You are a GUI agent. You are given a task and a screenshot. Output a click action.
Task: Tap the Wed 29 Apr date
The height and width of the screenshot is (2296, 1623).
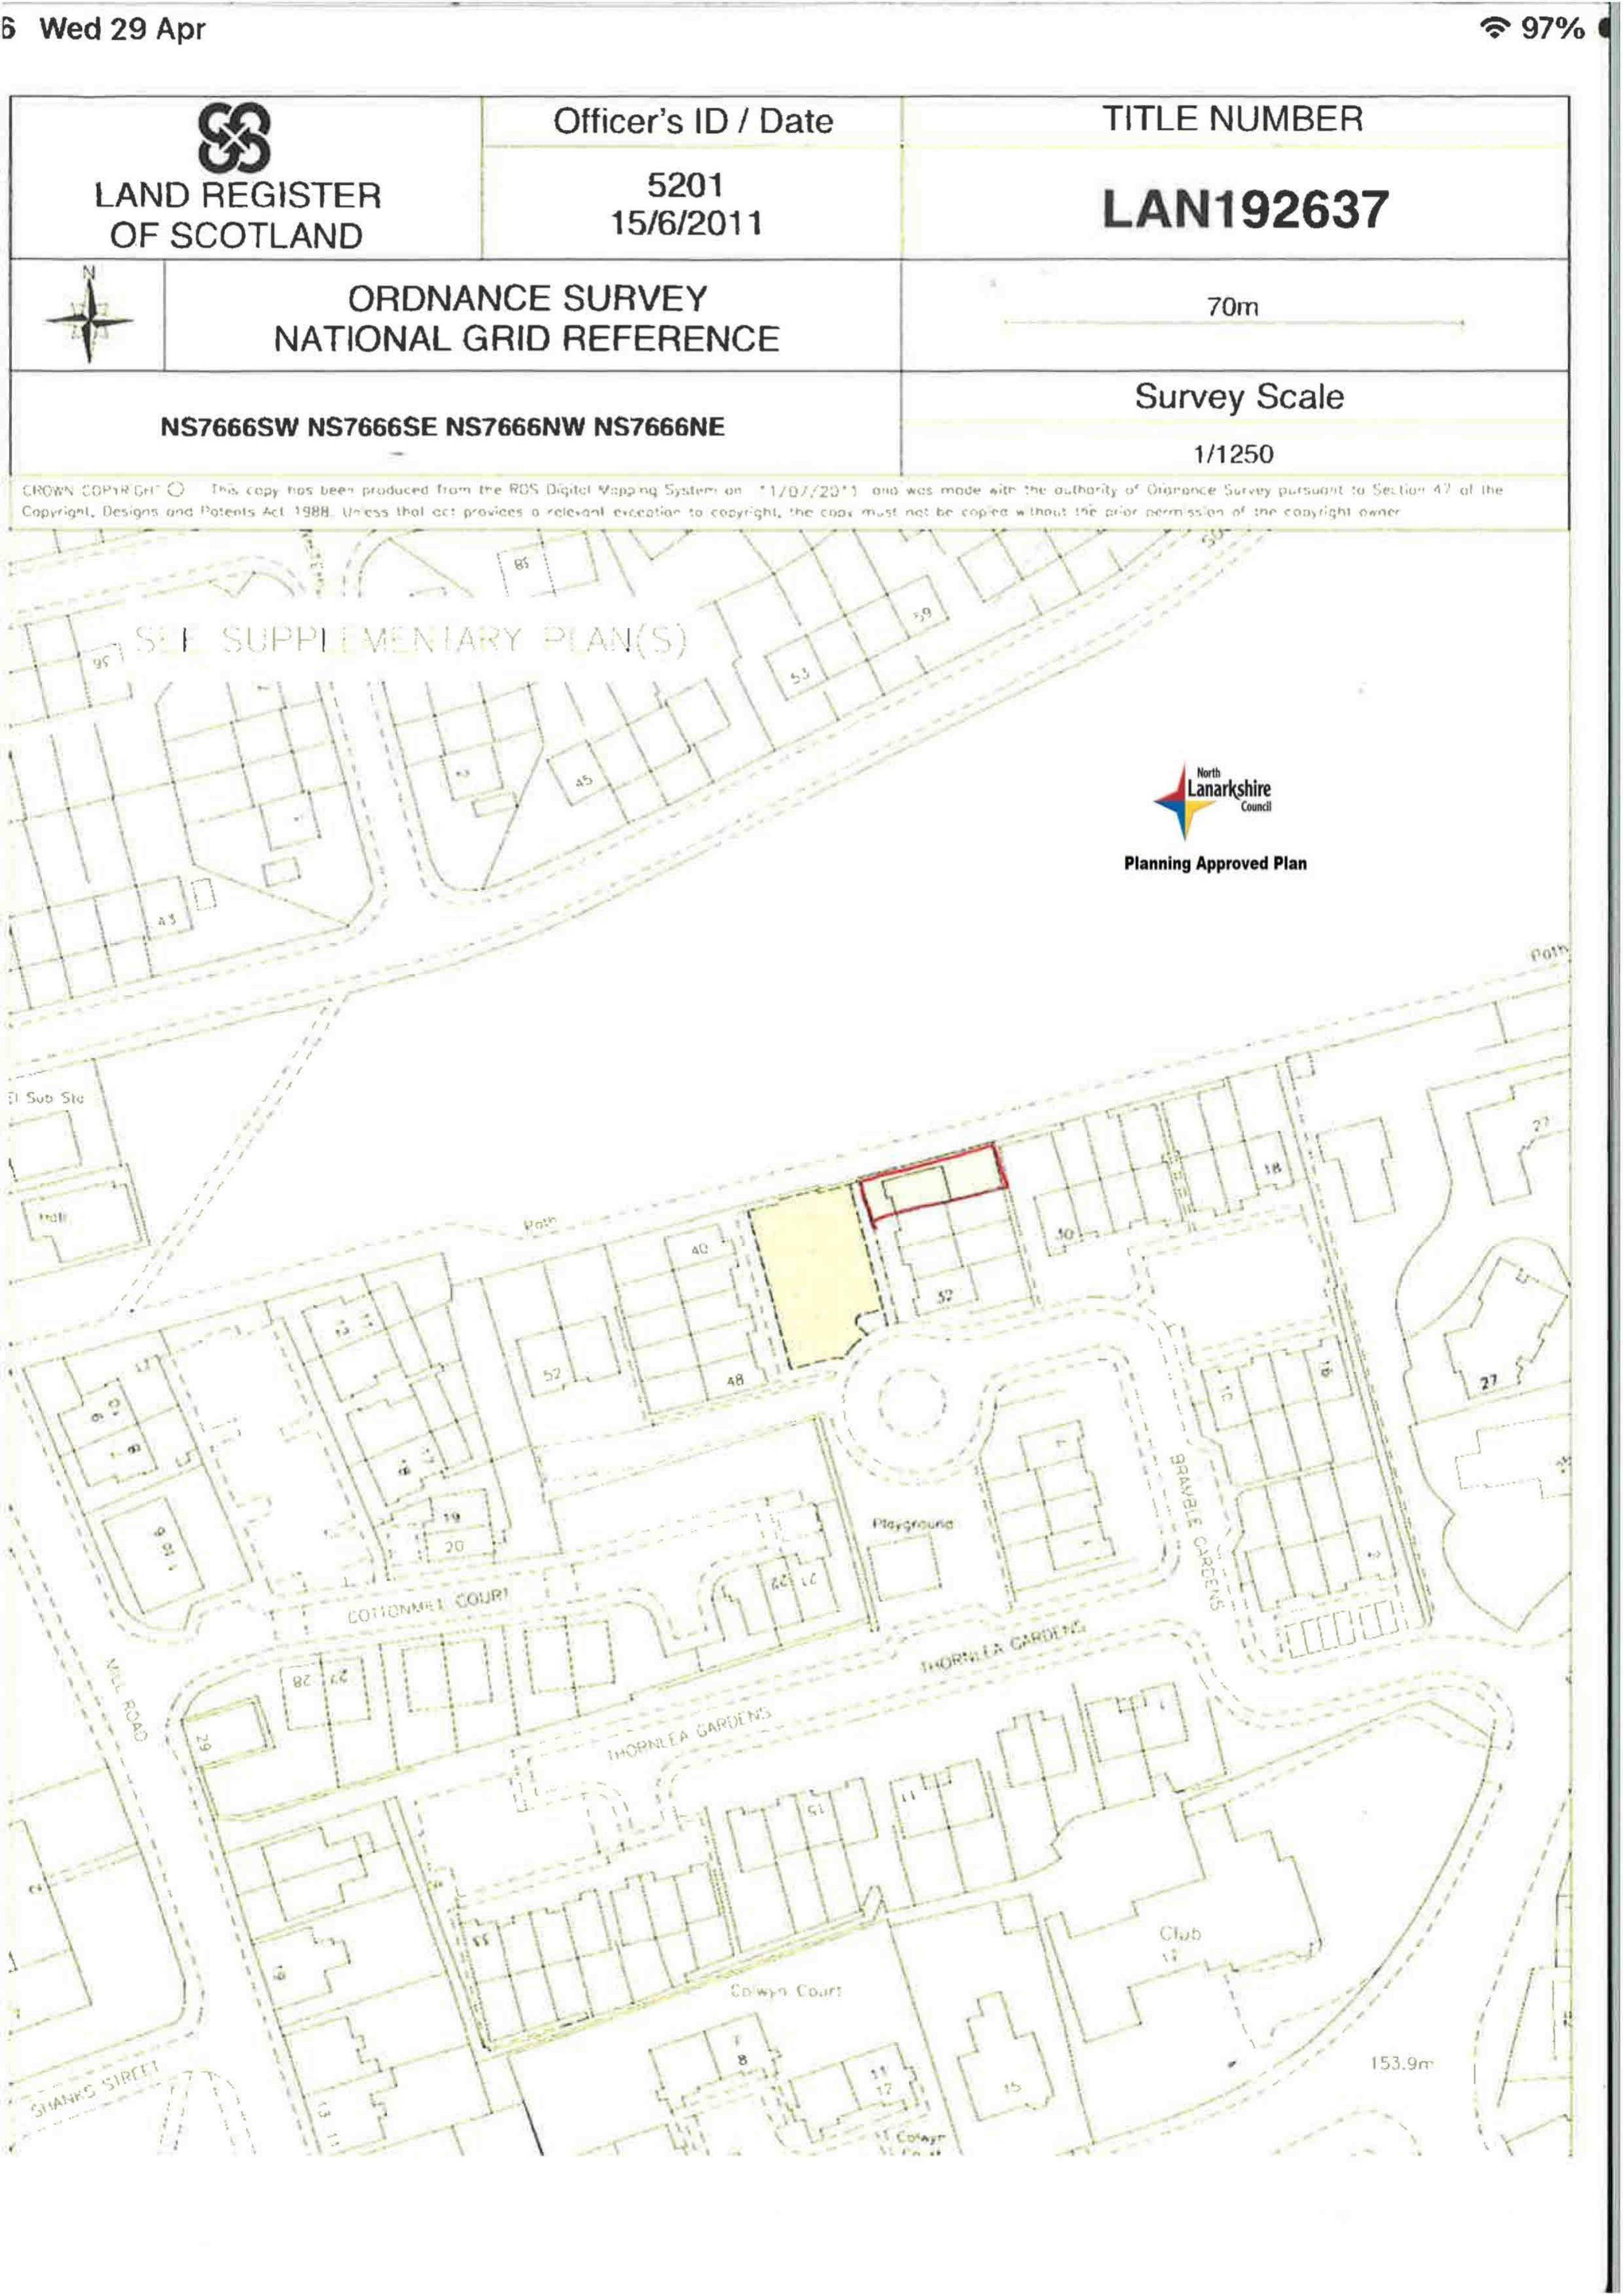point(122,29)
